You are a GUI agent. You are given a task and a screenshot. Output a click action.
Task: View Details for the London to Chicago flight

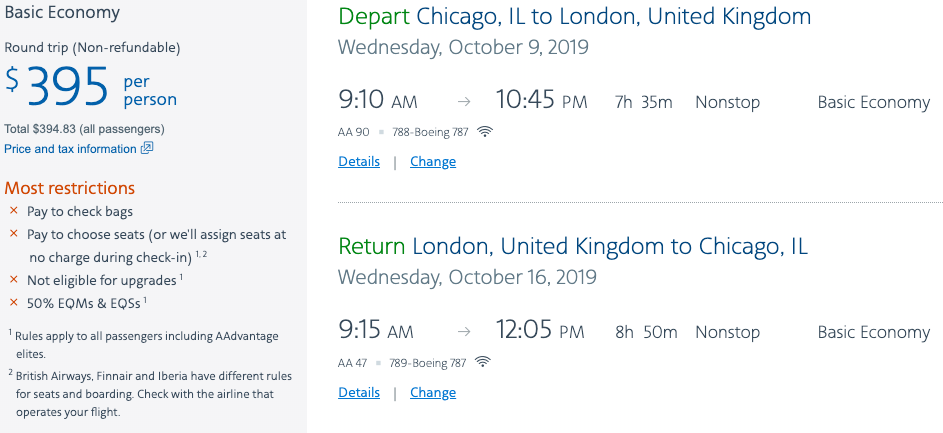tap(359, 393)
